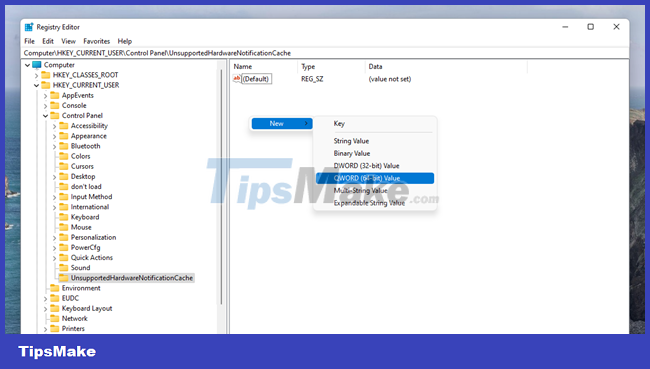Expand the Desktop key
Image resolution: width=650 pixels, height=369 pixels.
[x=54, y=177]
